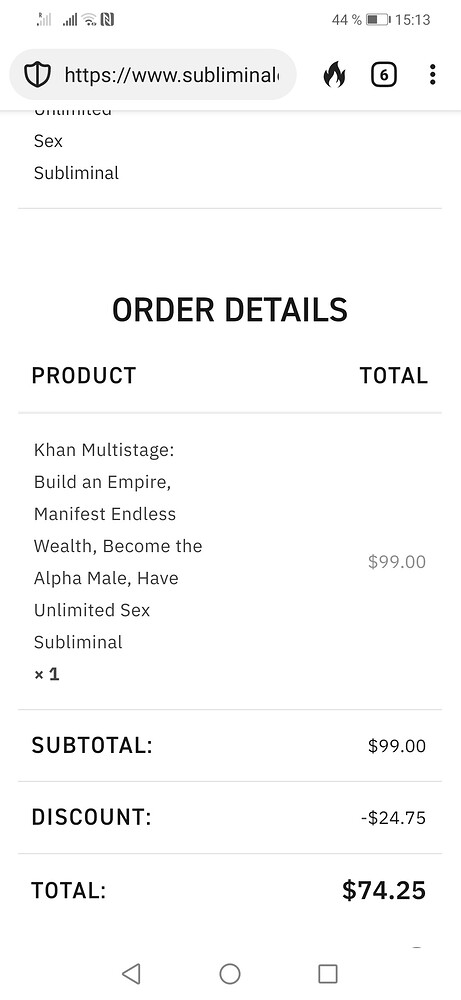
Task: Tap the shield privacy icon in address bar
Action: coord(37,75)
